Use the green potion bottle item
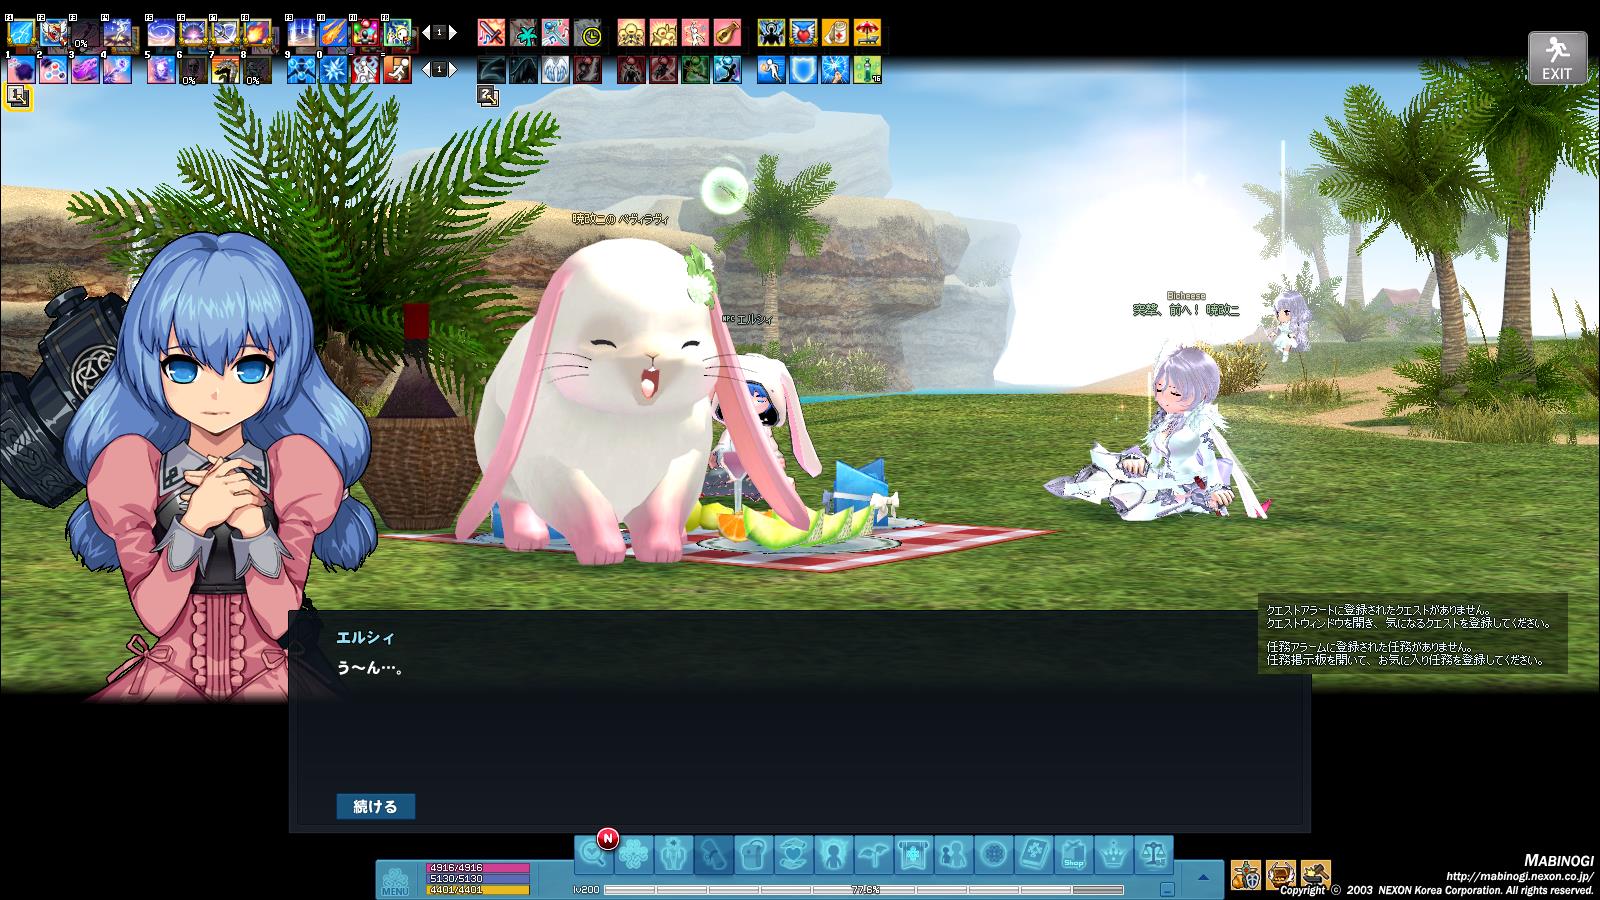The width and height of the screenshot is (1600, 900). pos(867,70)
